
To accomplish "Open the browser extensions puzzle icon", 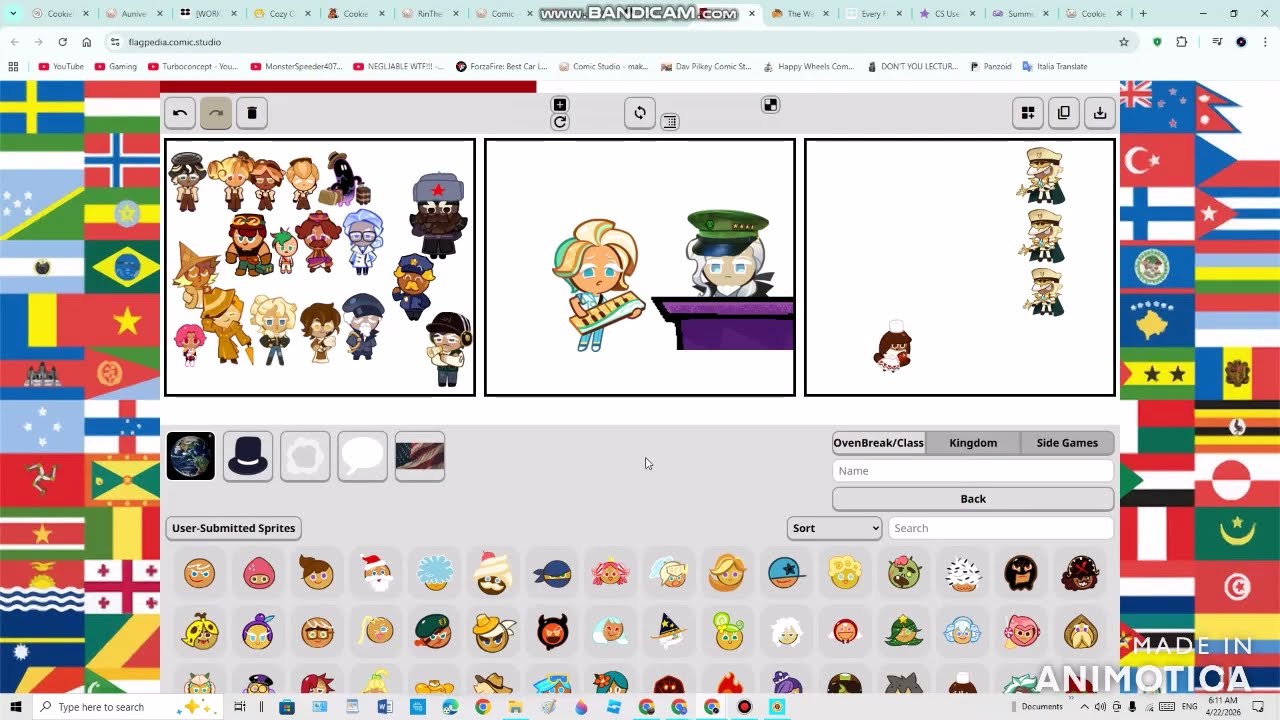I will coord(1182,42).
